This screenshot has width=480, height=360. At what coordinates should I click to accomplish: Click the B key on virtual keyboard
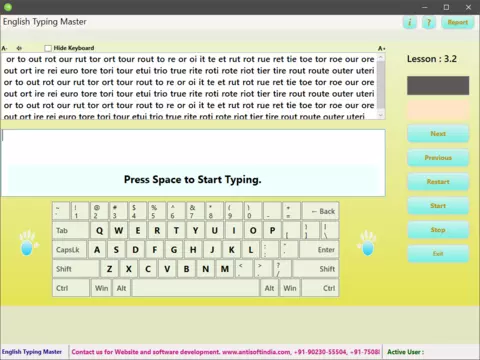pos(186,269)
